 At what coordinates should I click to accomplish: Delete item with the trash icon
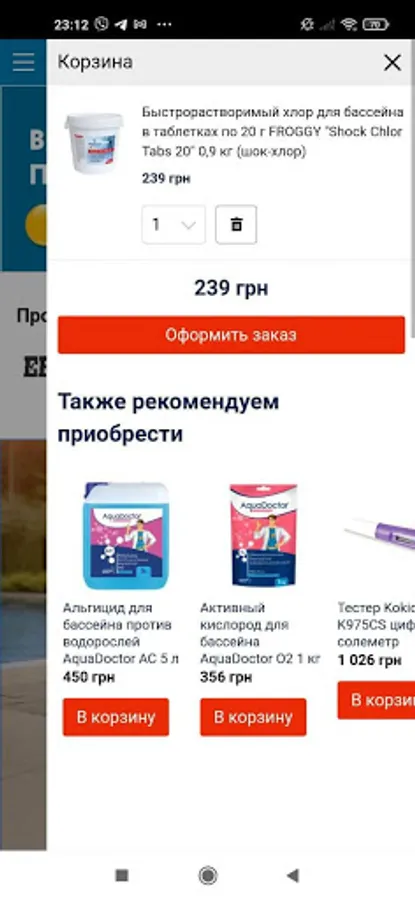coord(236,224)
